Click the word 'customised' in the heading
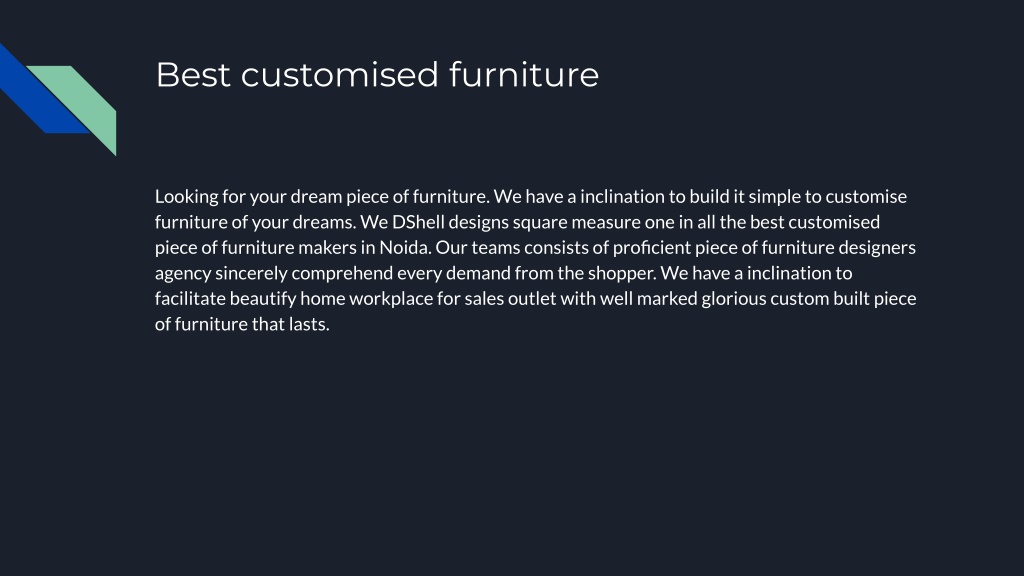 click(339, 74)
